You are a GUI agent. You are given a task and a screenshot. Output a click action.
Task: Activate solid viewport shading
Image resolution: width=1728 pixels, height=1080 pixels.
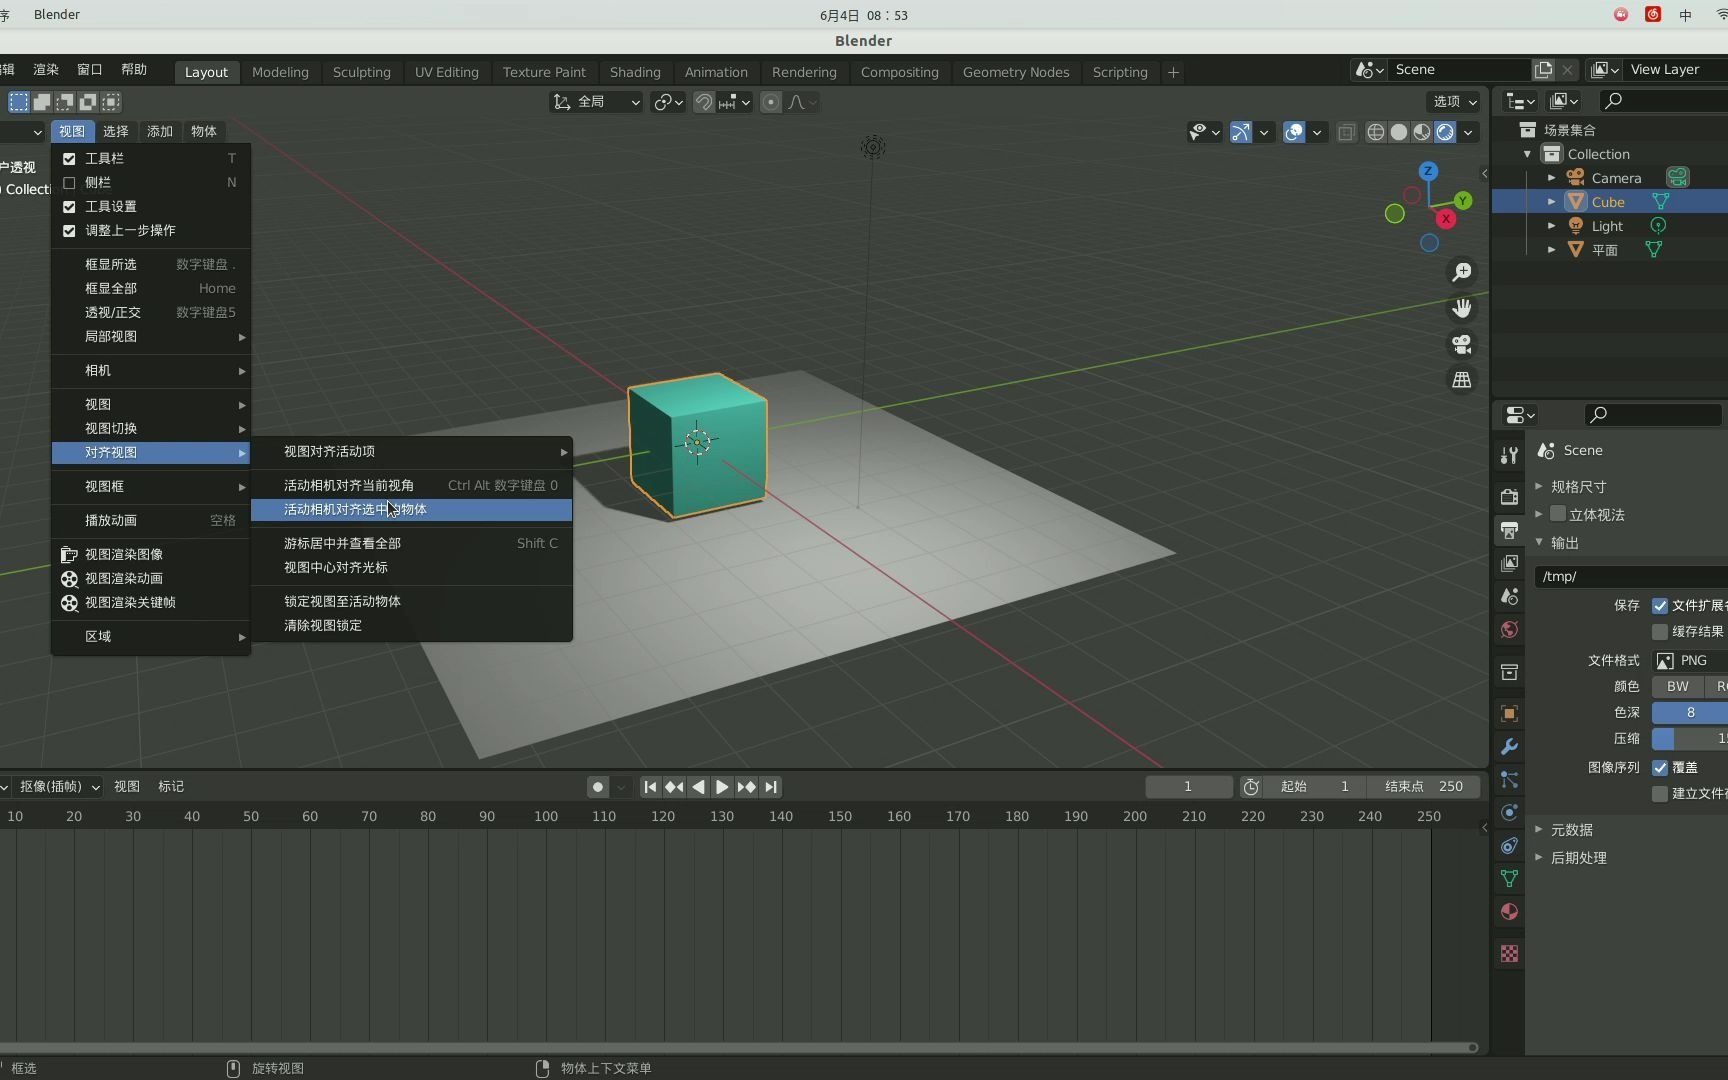click(1399, 131)
